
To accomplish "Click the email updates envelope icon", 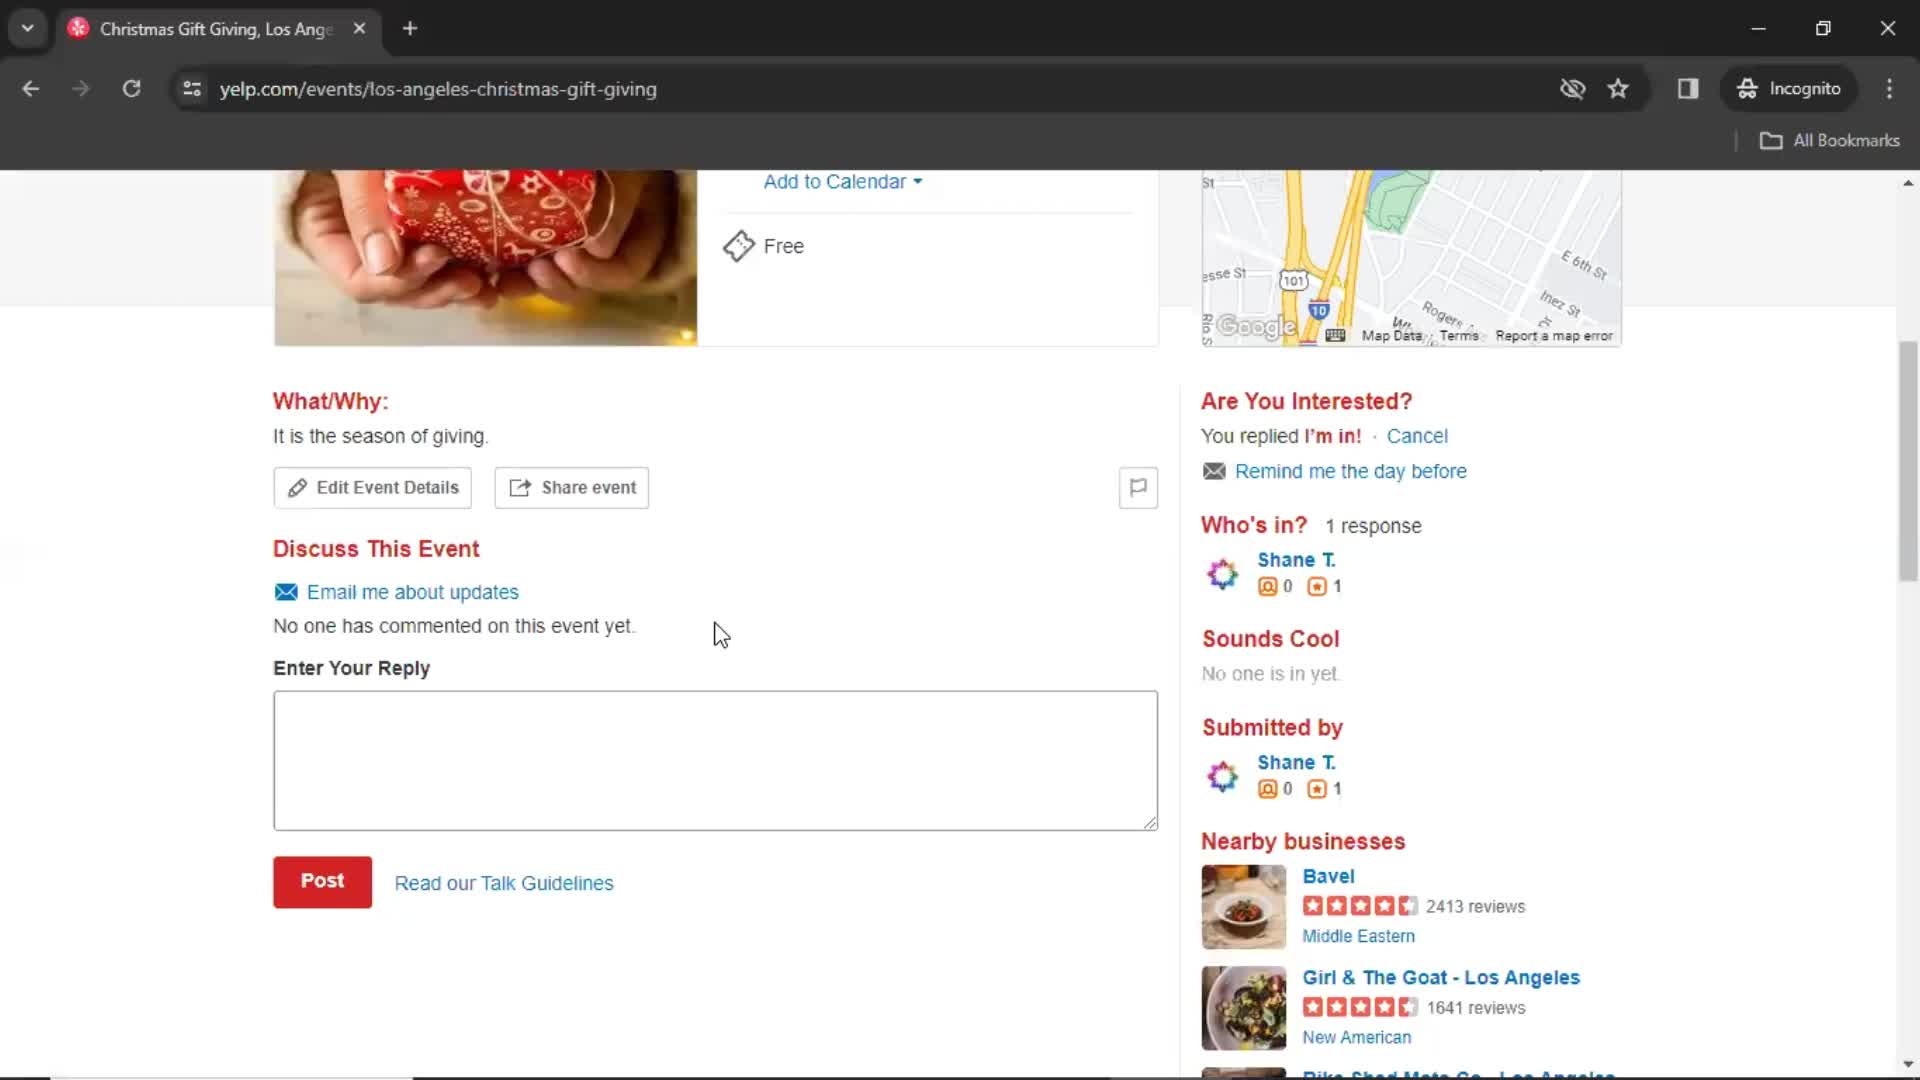I will (285, 592).
